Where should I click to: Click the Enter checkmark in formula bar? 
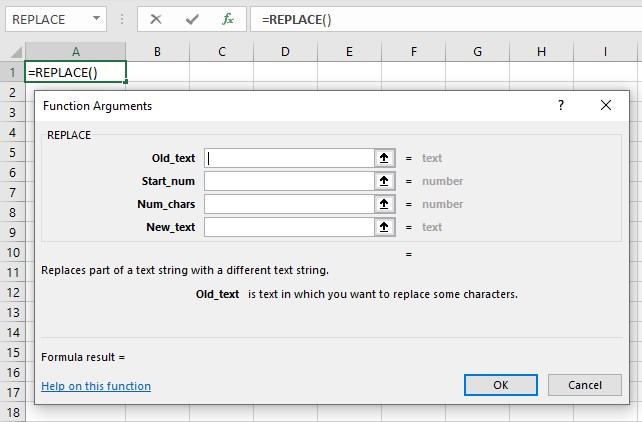[192, 19]
